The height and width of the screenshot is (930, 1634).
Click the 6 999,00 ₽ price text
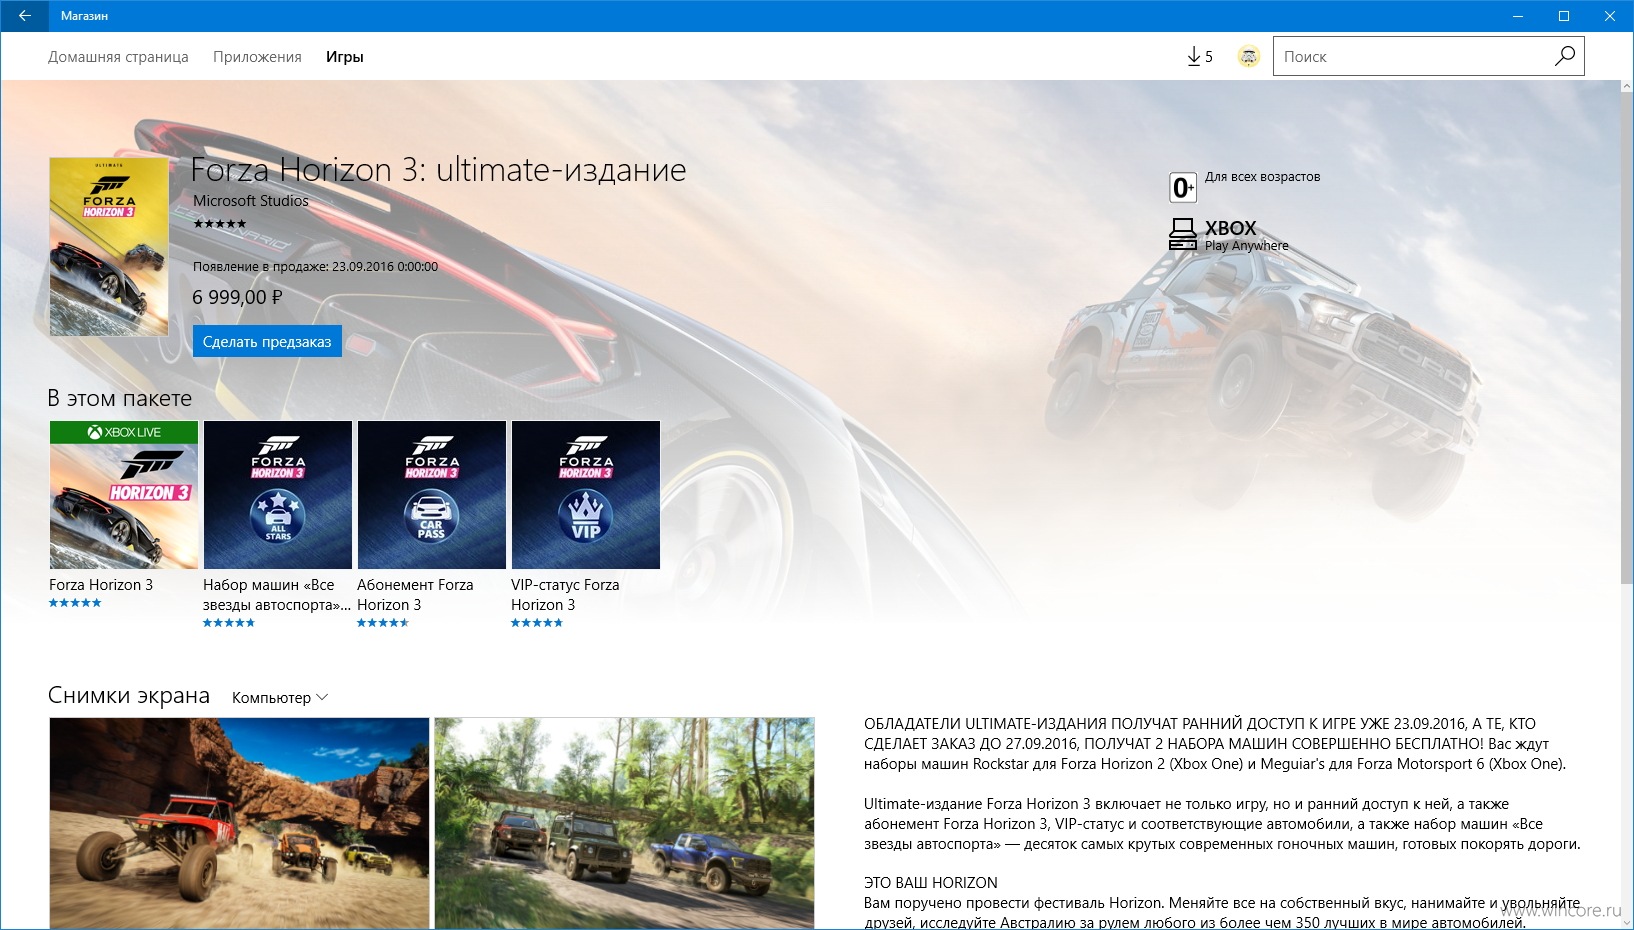coord(237,297)
